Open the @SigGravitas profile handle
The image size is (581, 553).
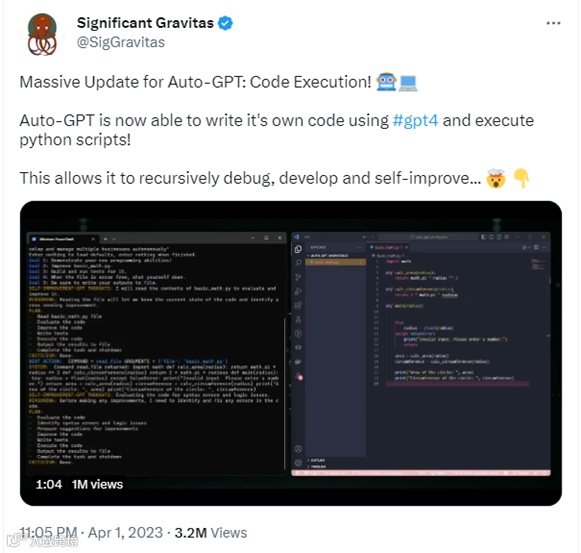pos(121,42)
